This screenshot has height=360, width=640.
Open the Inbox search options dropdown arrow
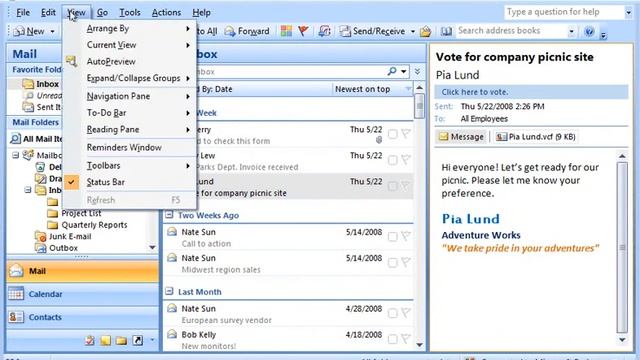(x=404, y=71)
